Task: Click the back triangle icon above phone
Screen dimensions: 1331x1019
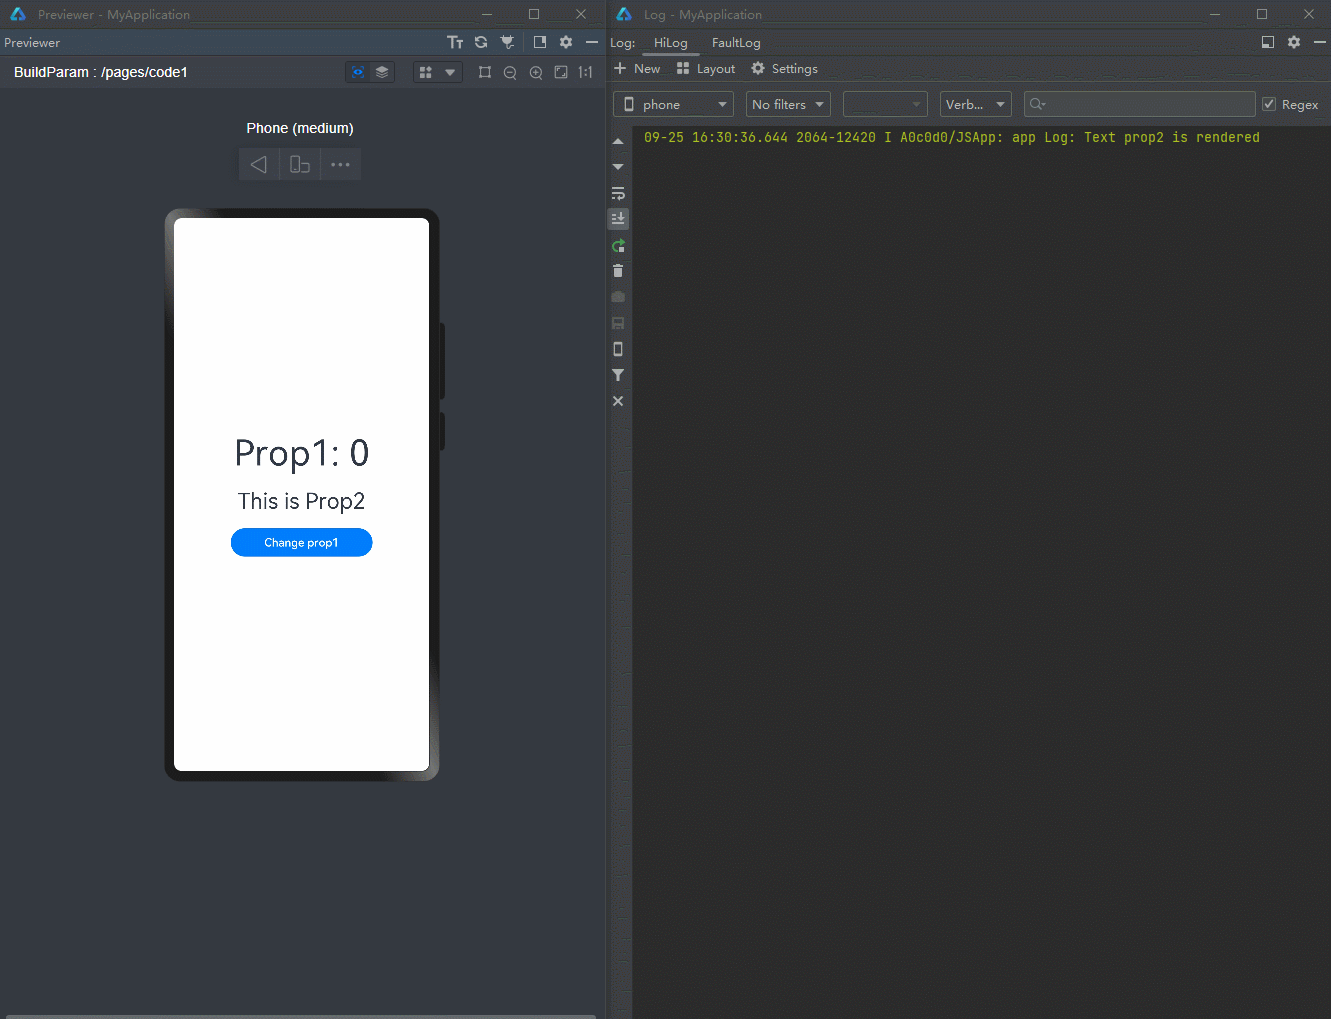Action: point(259,164)
